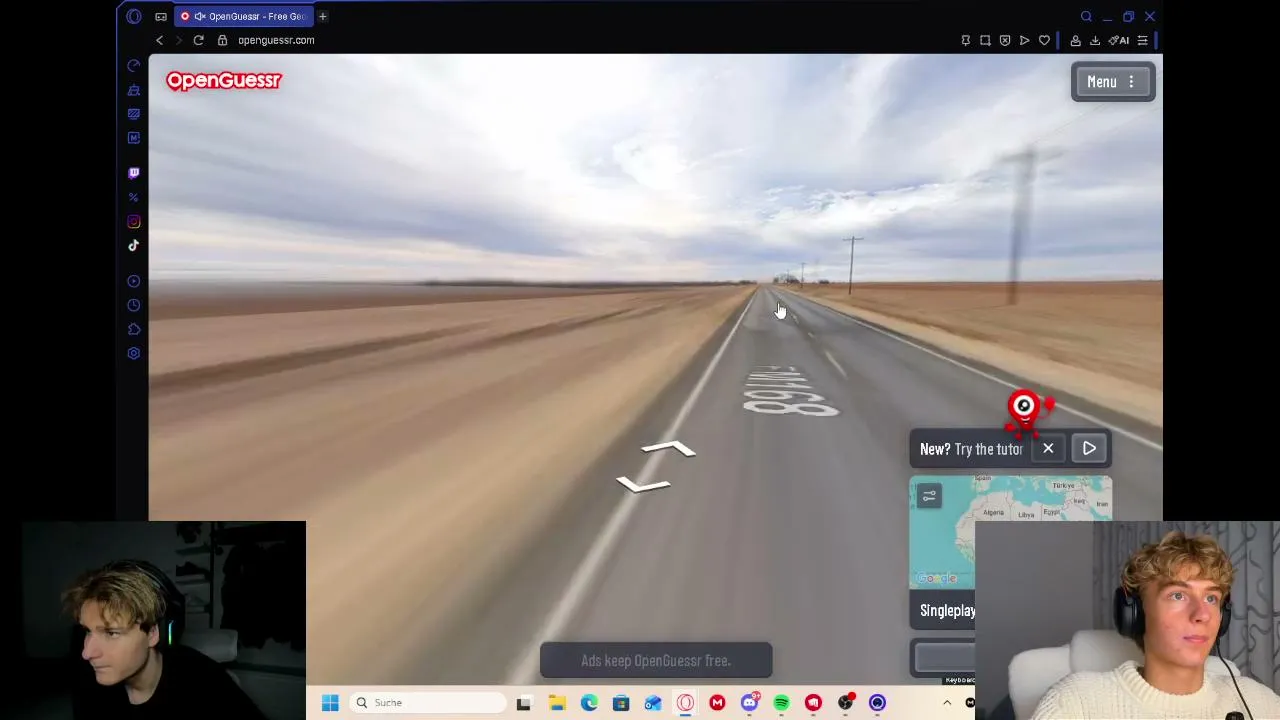1280x720 pixels.
Task: Play the tutorial video
Action: pyautogui.click(x=1089, y=448)
